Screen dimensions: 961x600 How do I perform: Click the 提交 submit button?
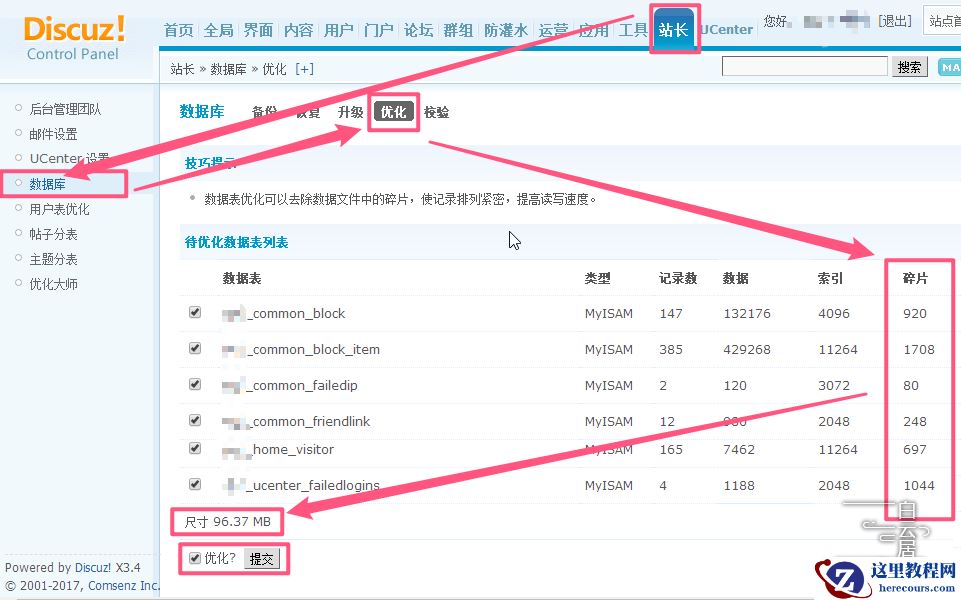(263, 559)
